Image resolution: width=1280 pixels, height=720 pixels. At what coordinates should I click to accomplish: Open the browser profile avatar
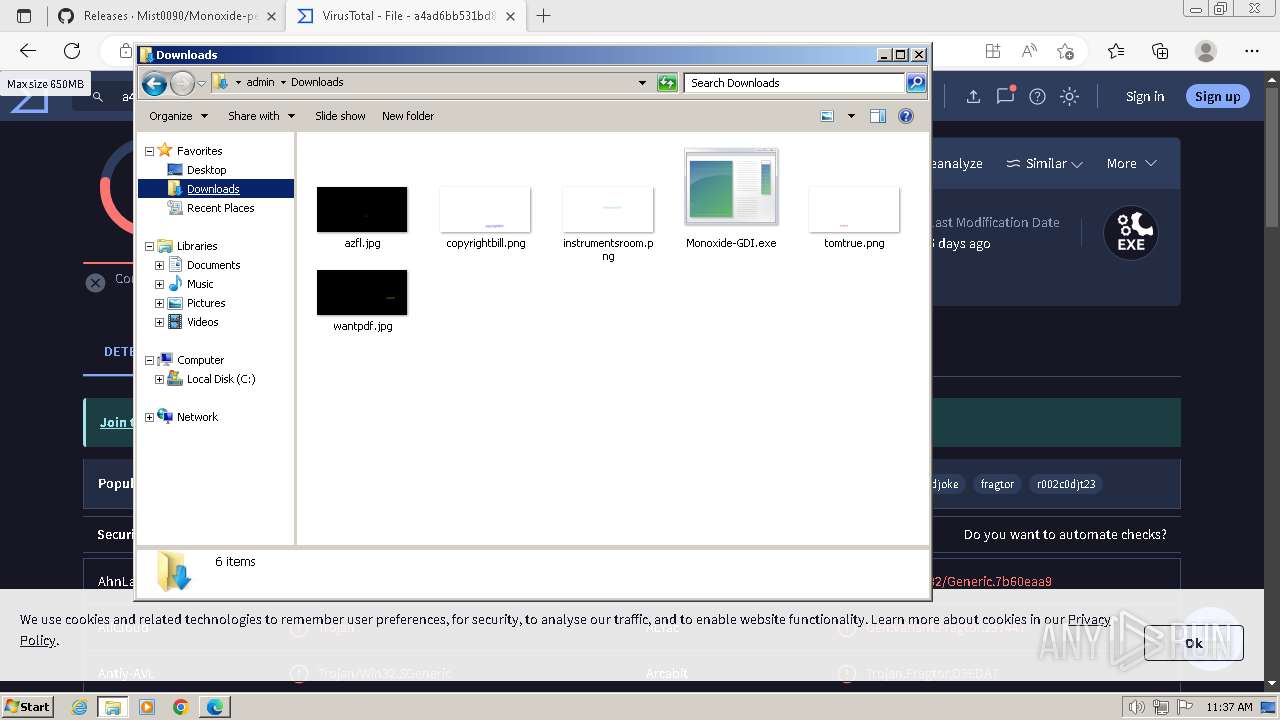coord(1206,51)
